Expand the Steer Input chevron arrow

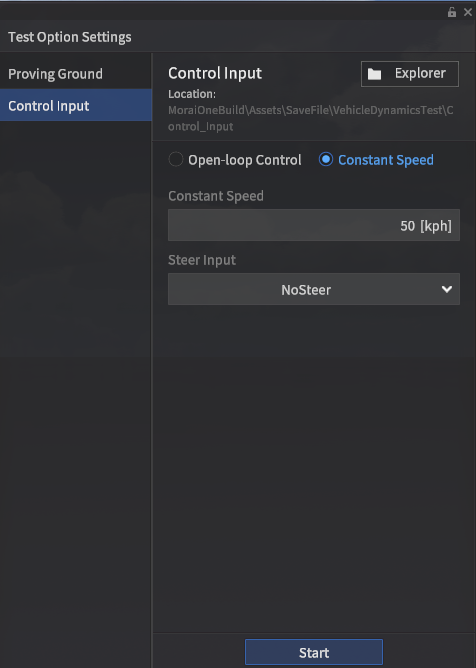pyautogui.click(x=447, y=289)
